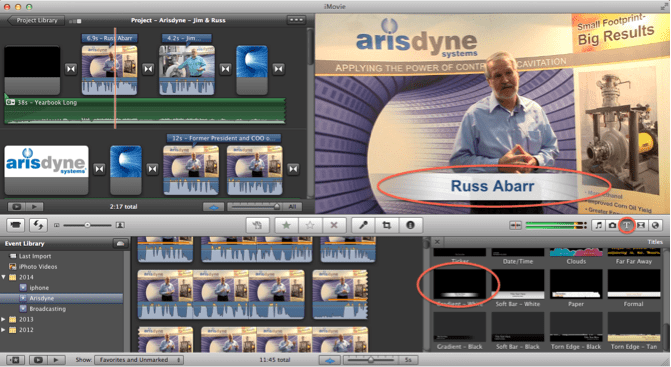
Task: Click the background music icon on Yearbook Long
Action: (x=10, y=102)
